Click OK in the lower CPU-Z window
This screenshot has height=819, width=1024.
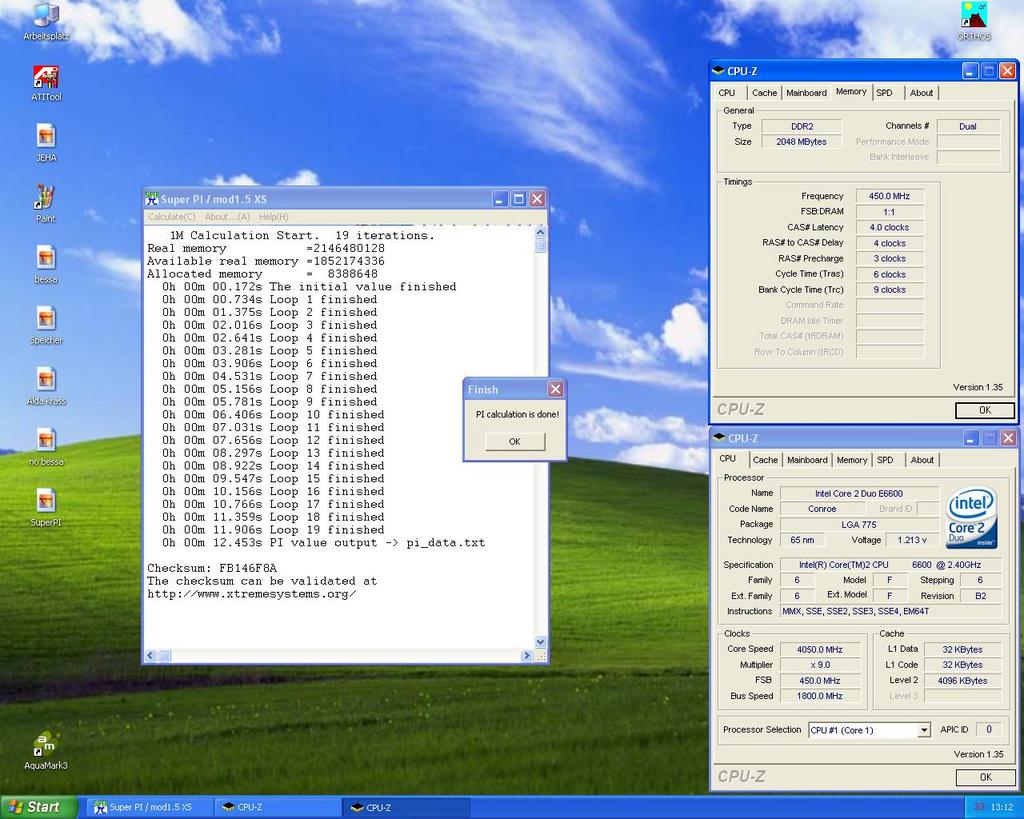(x=985, y=777)
